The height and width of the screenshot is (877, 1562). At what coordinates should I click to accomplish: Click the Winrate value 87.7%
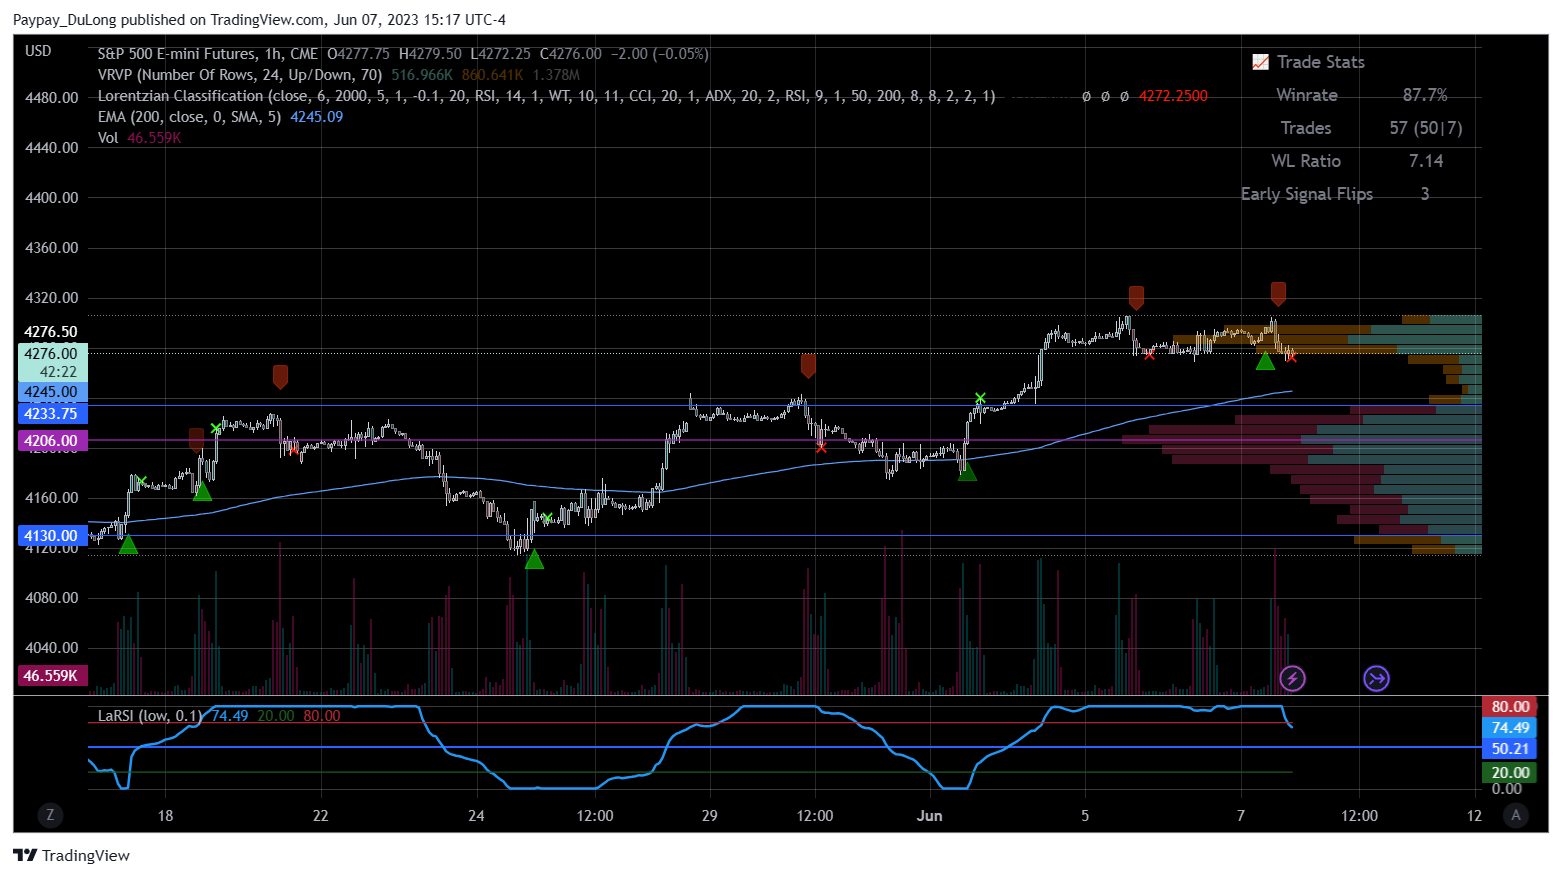1425,95
